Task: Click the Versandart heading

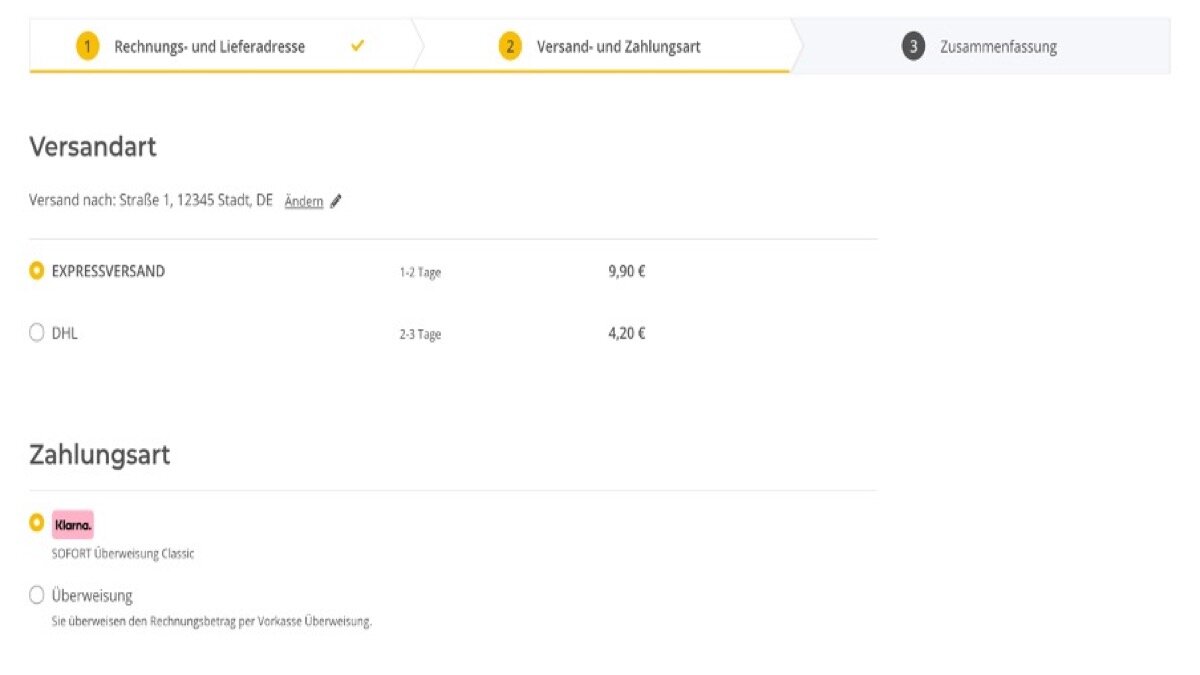Action: [x=93, y=147]
